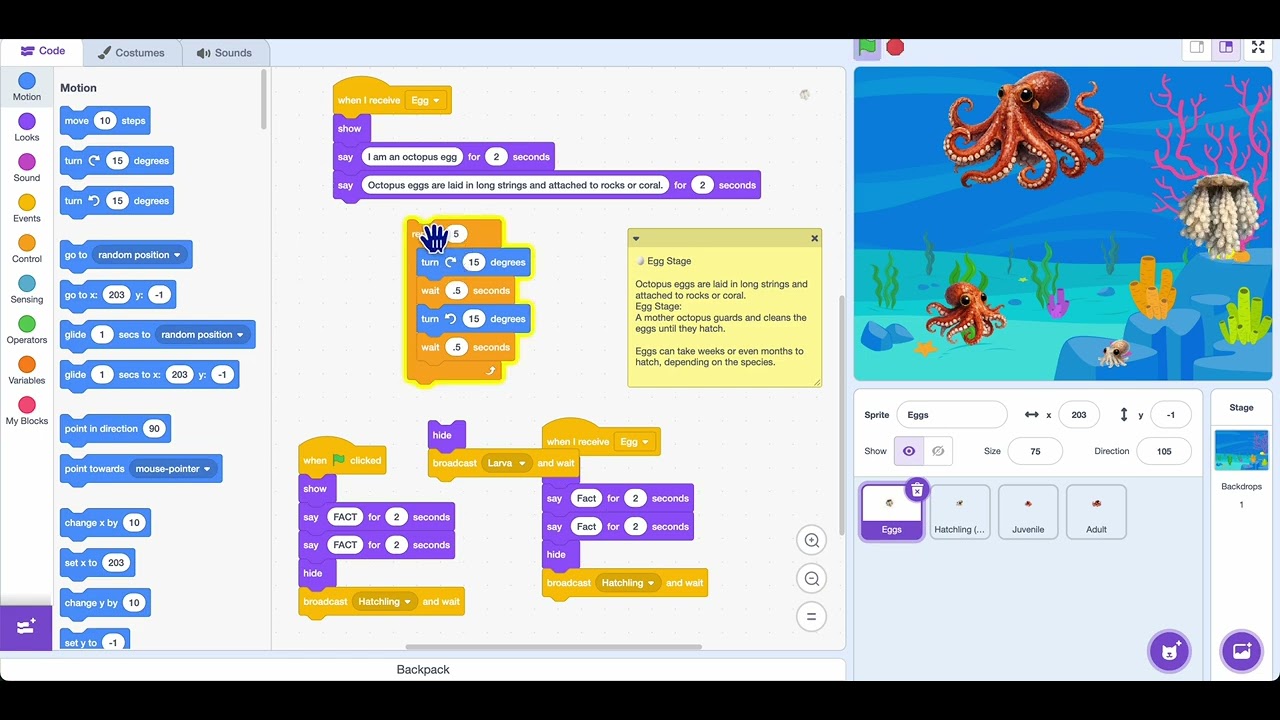The width and height of the screenshot is (1280, 720).
Task: Close the Egg Stage comment note
Action: click(814, 238)
